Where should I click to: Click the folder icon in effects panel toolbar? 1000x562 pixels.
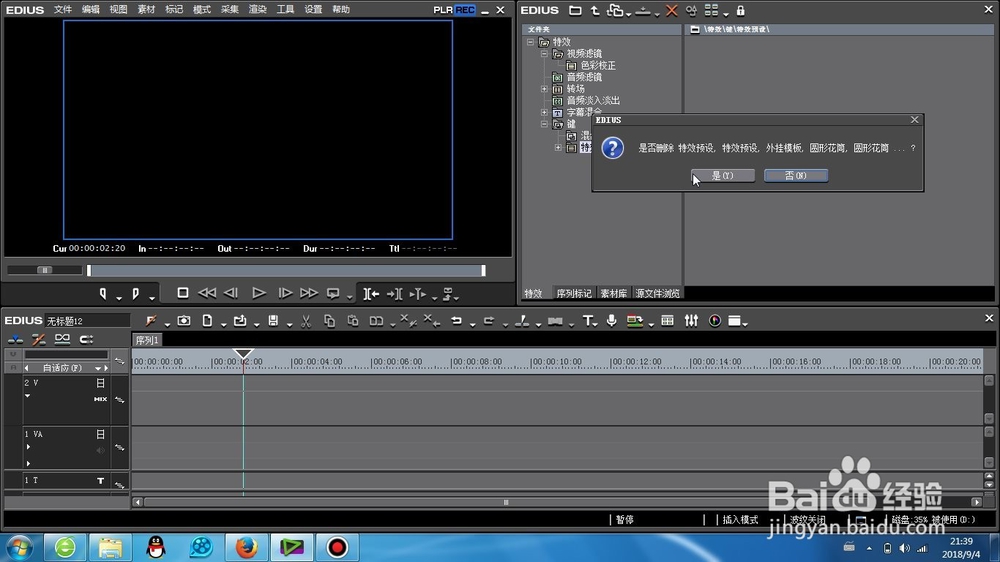click(x=575, y=10)
